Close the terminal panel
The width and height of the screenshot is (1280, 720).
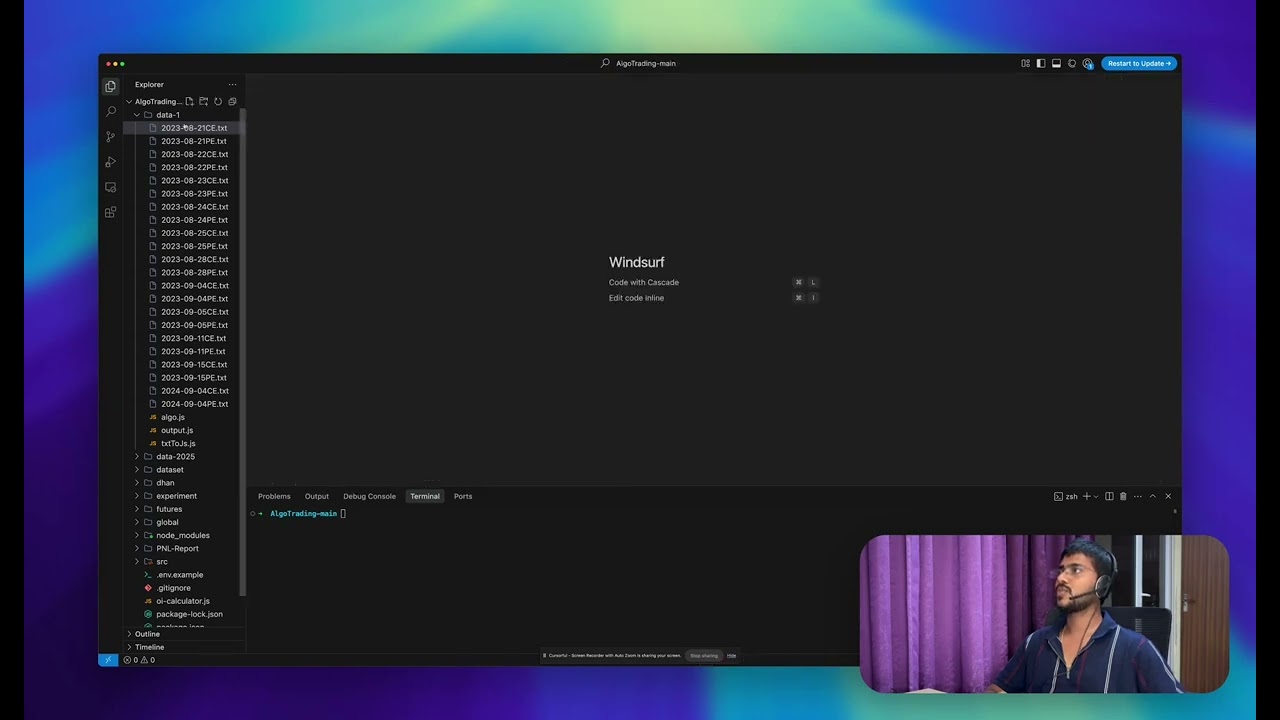pos(1168,496)
